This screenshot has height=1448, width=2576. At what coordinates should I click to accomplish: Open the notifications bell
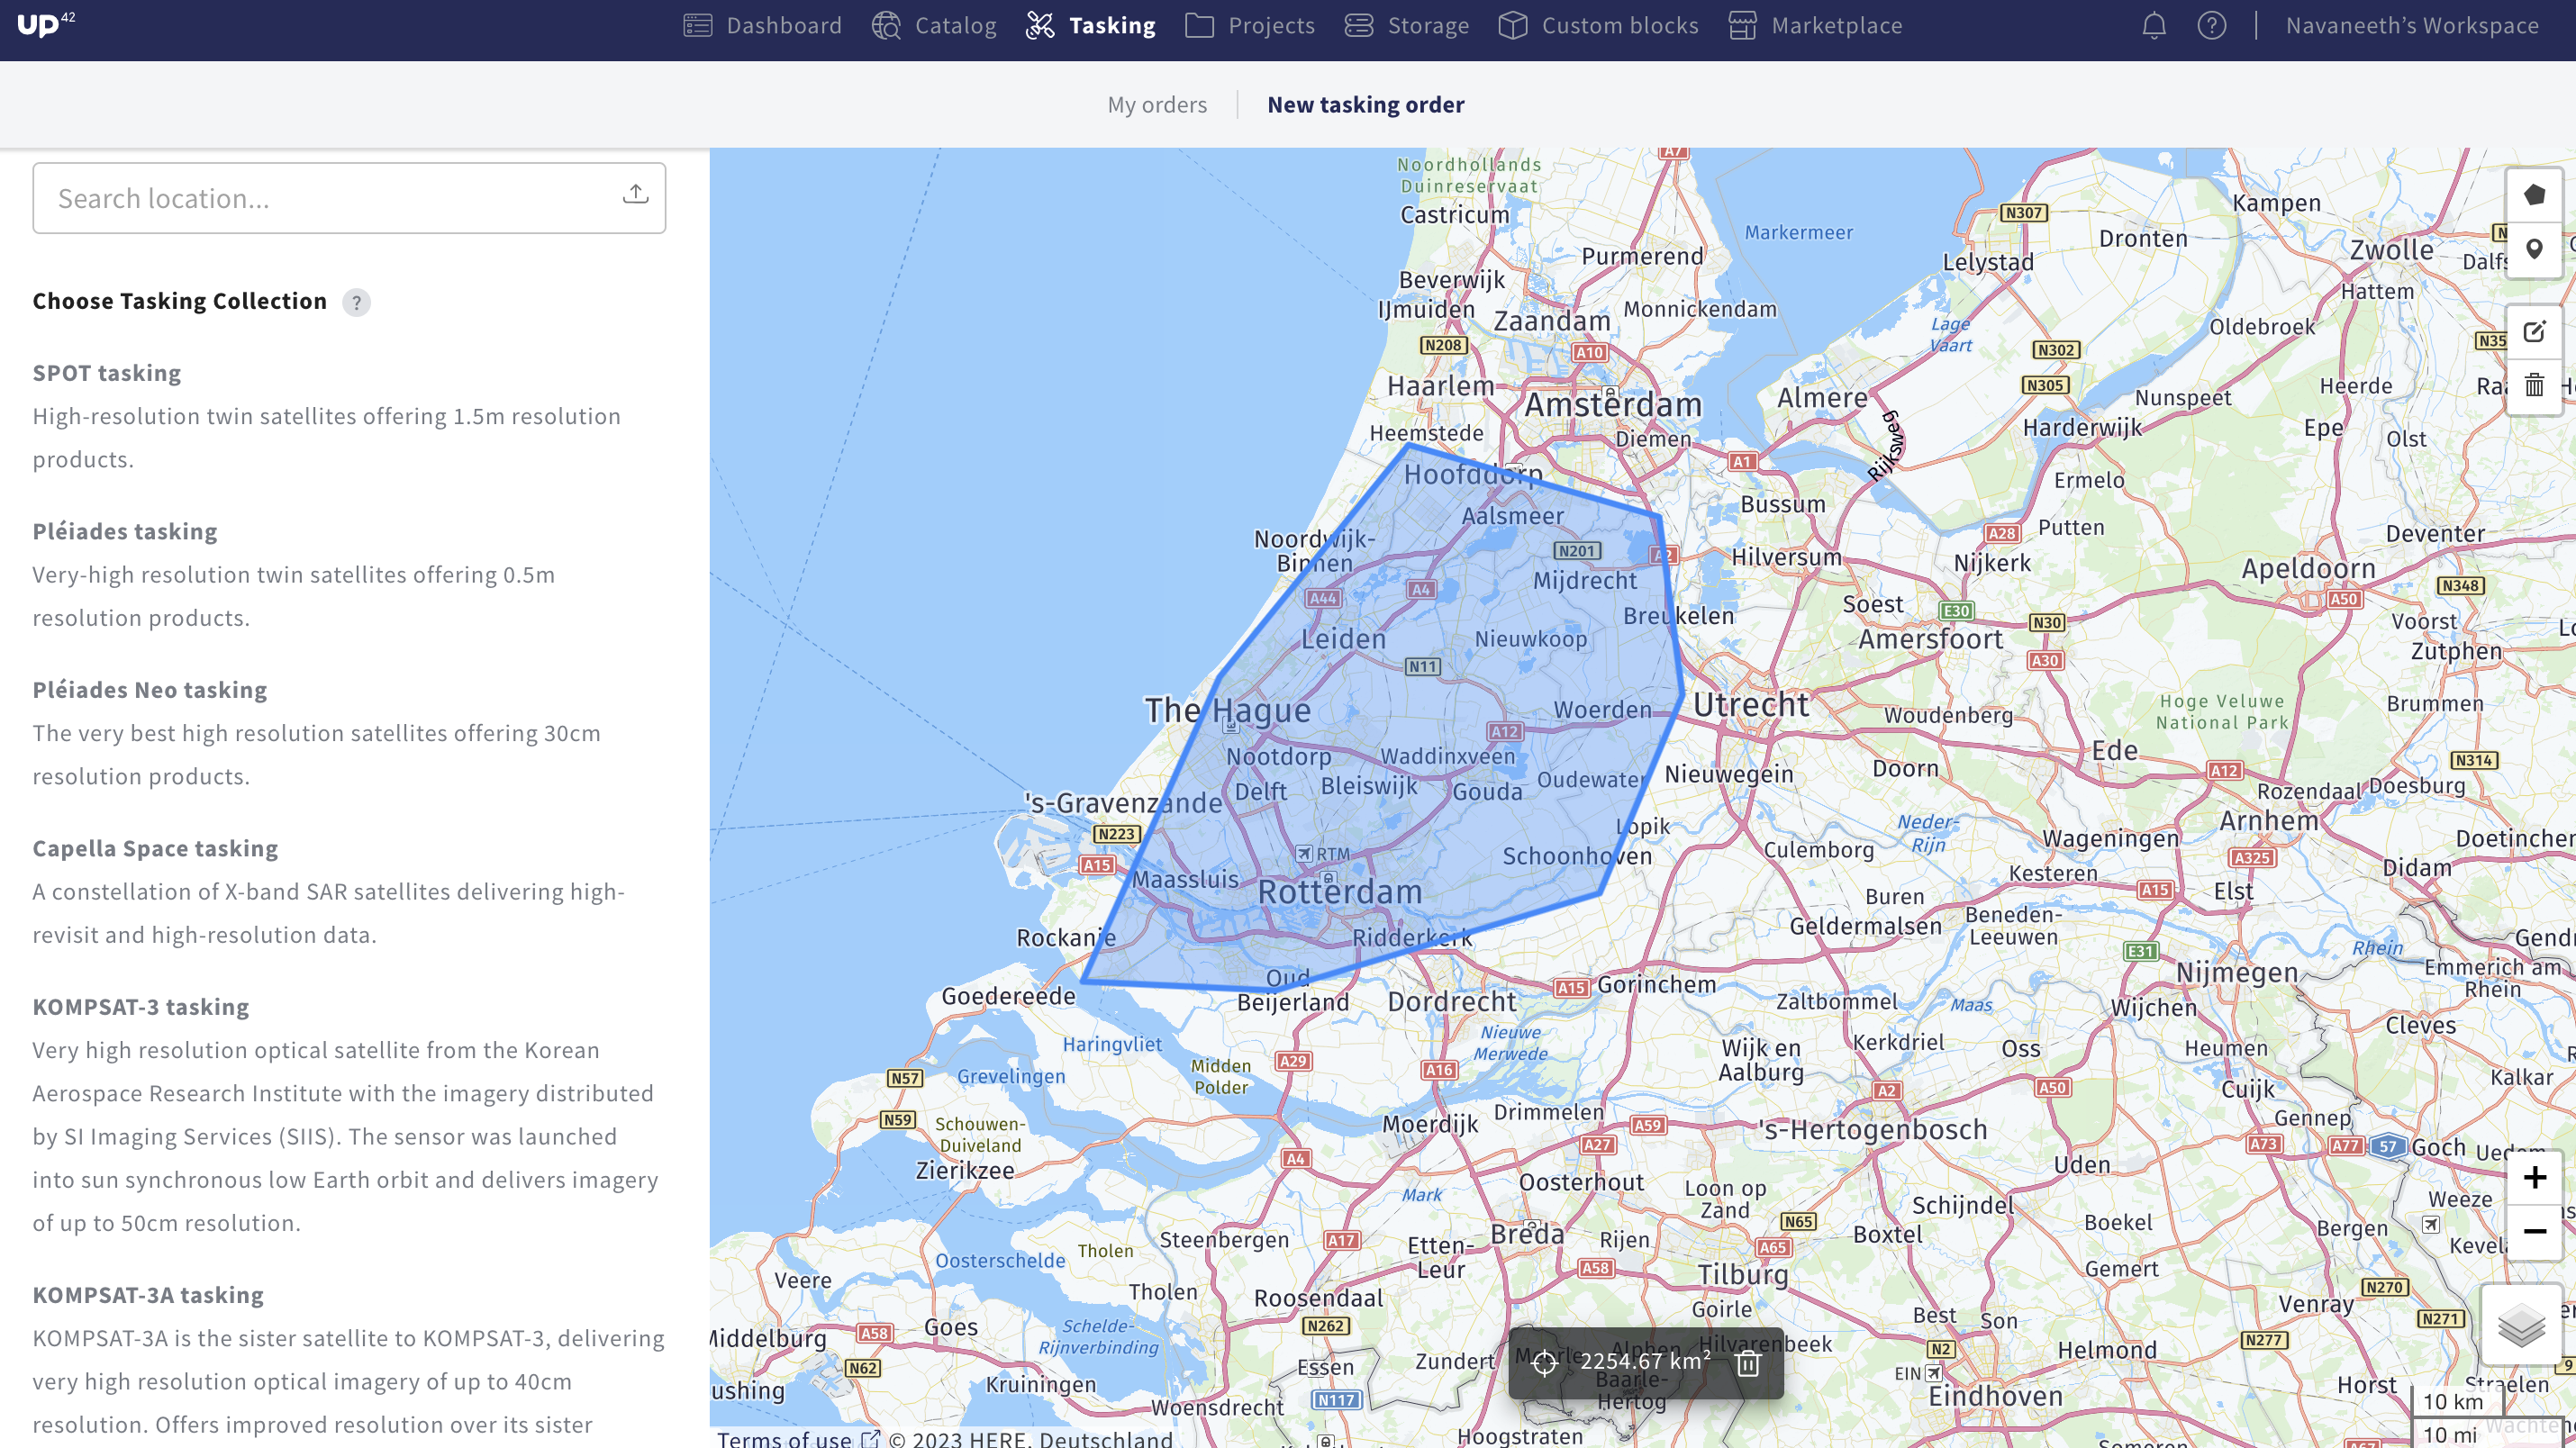point(2154,26)
